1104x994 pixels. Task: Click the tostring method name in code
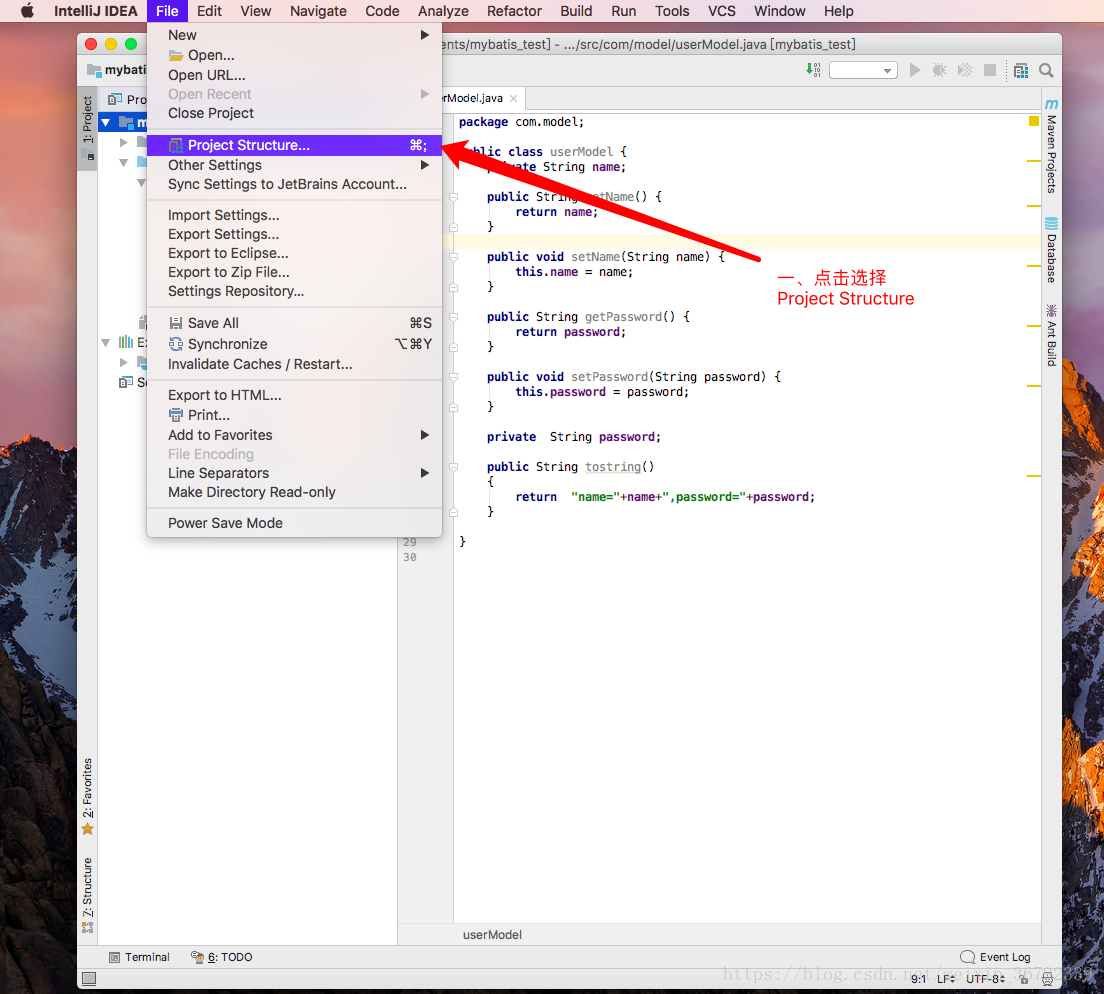coord(613,467)
